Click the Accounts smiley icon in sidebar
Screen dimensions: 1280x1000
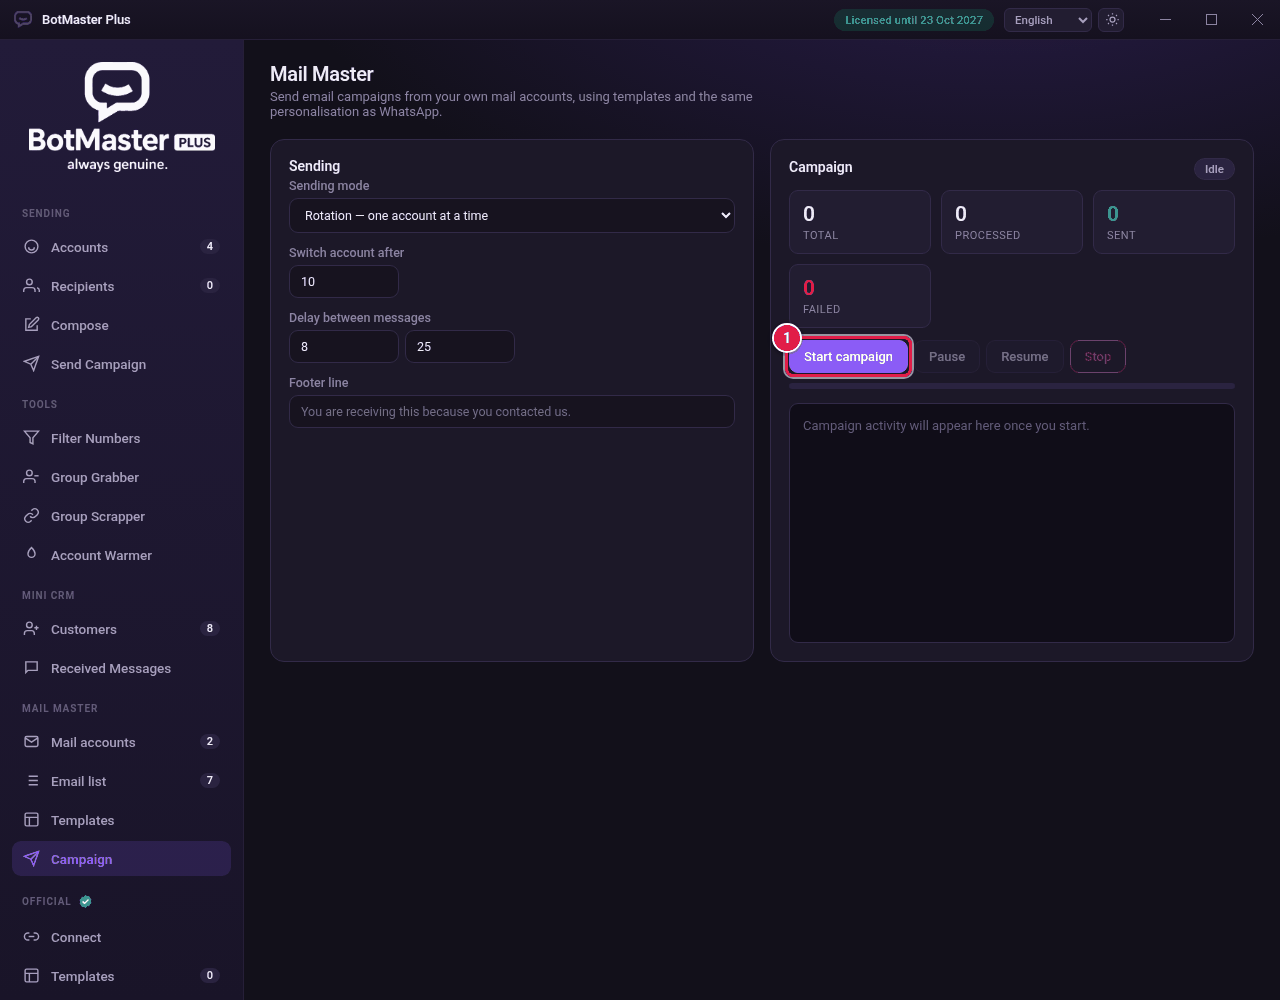point(32,247)
